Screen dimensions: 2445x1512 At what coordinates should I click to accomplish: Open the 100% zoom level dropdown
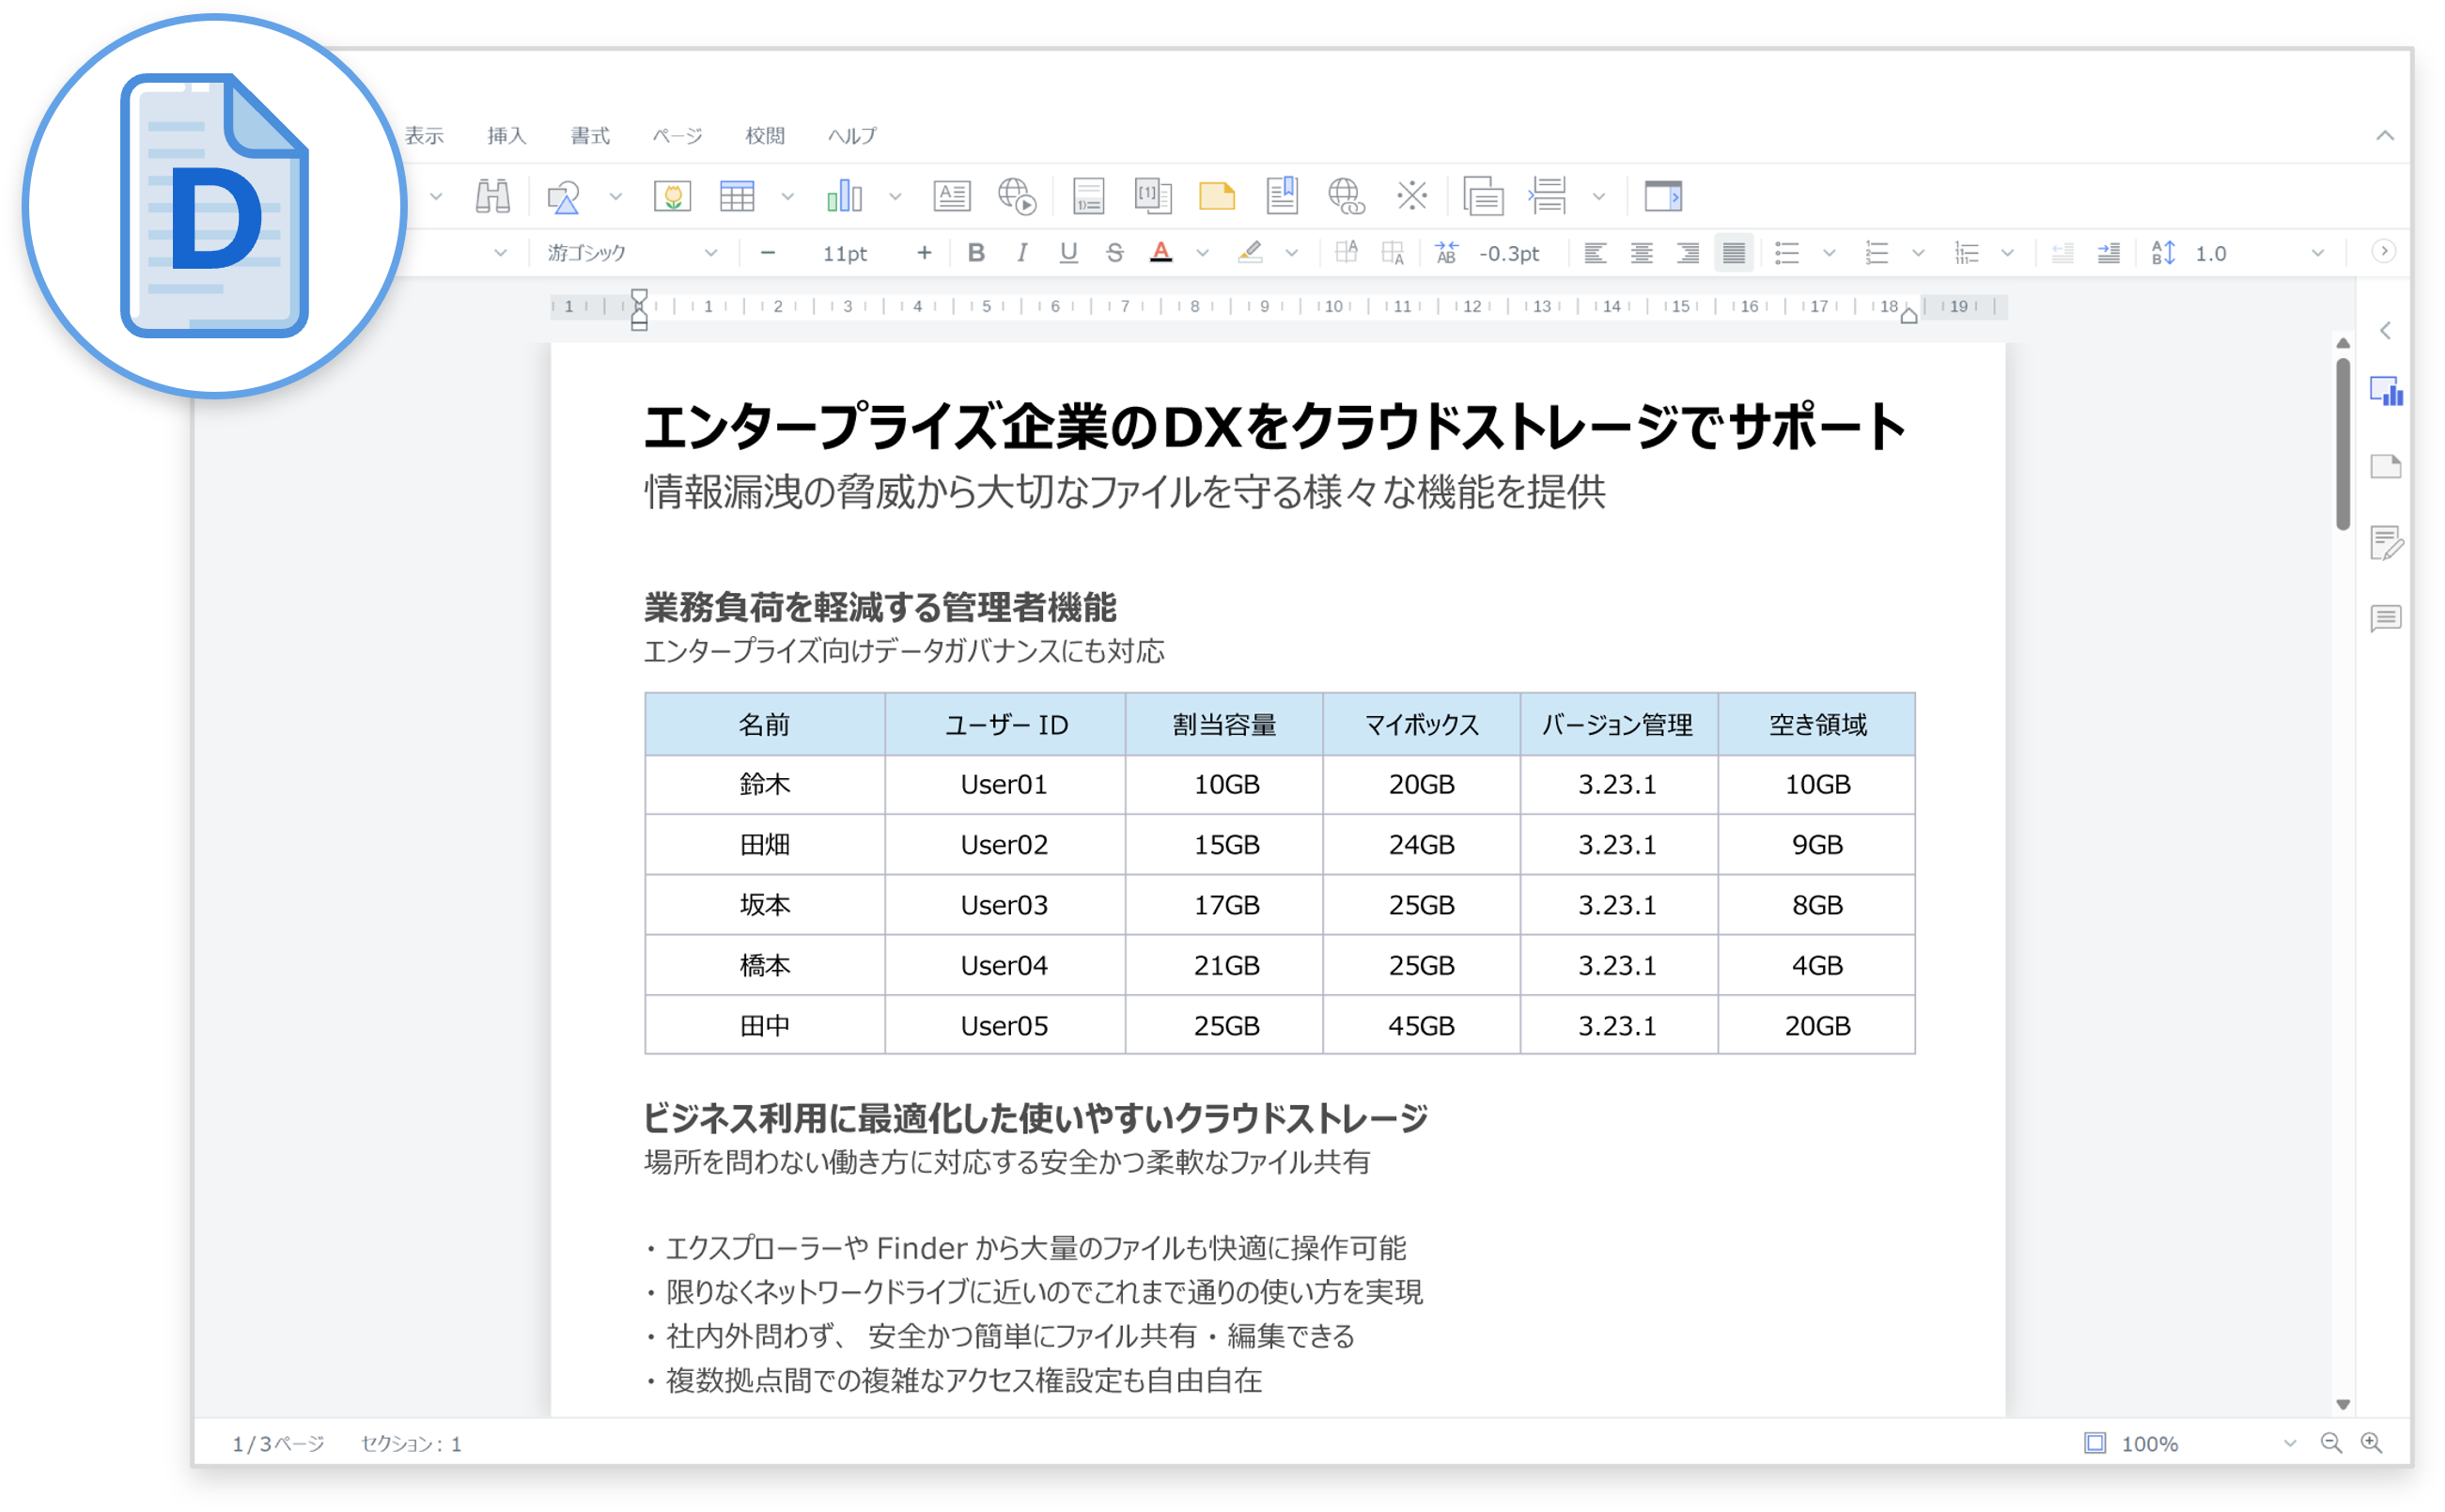coord(2289,1443)
